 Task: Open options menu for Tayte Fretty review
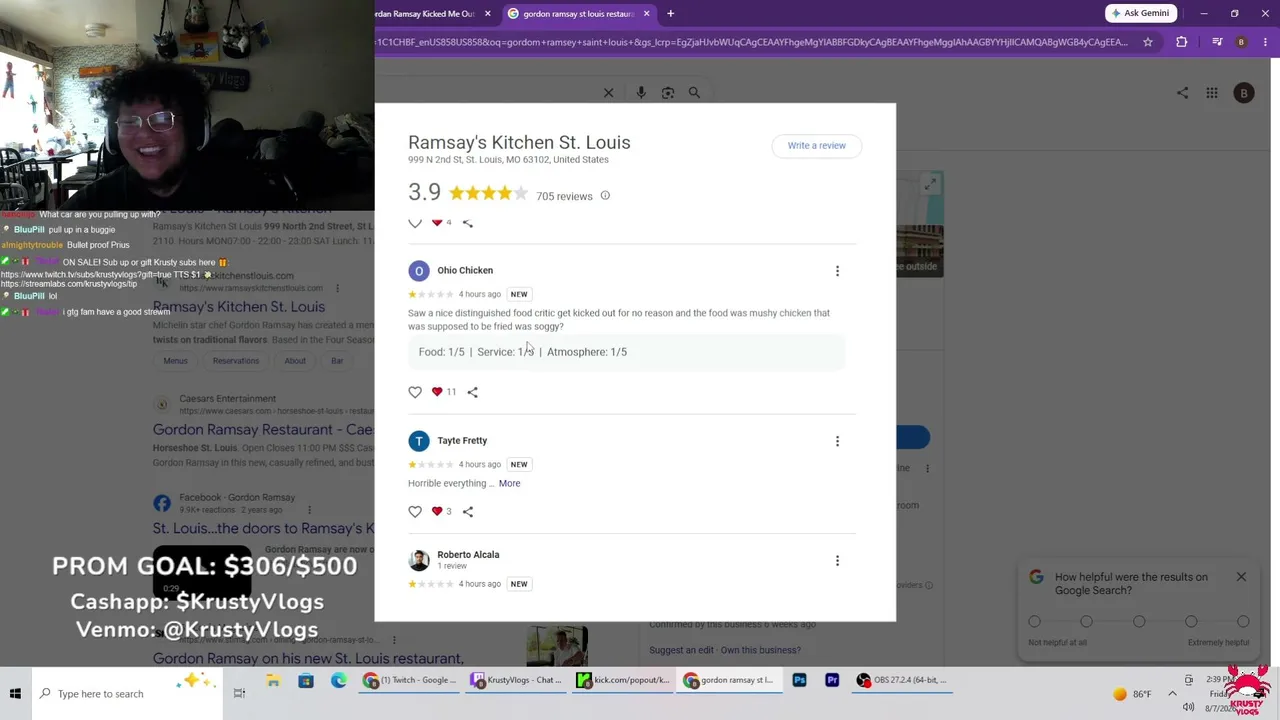click(837, 441)
